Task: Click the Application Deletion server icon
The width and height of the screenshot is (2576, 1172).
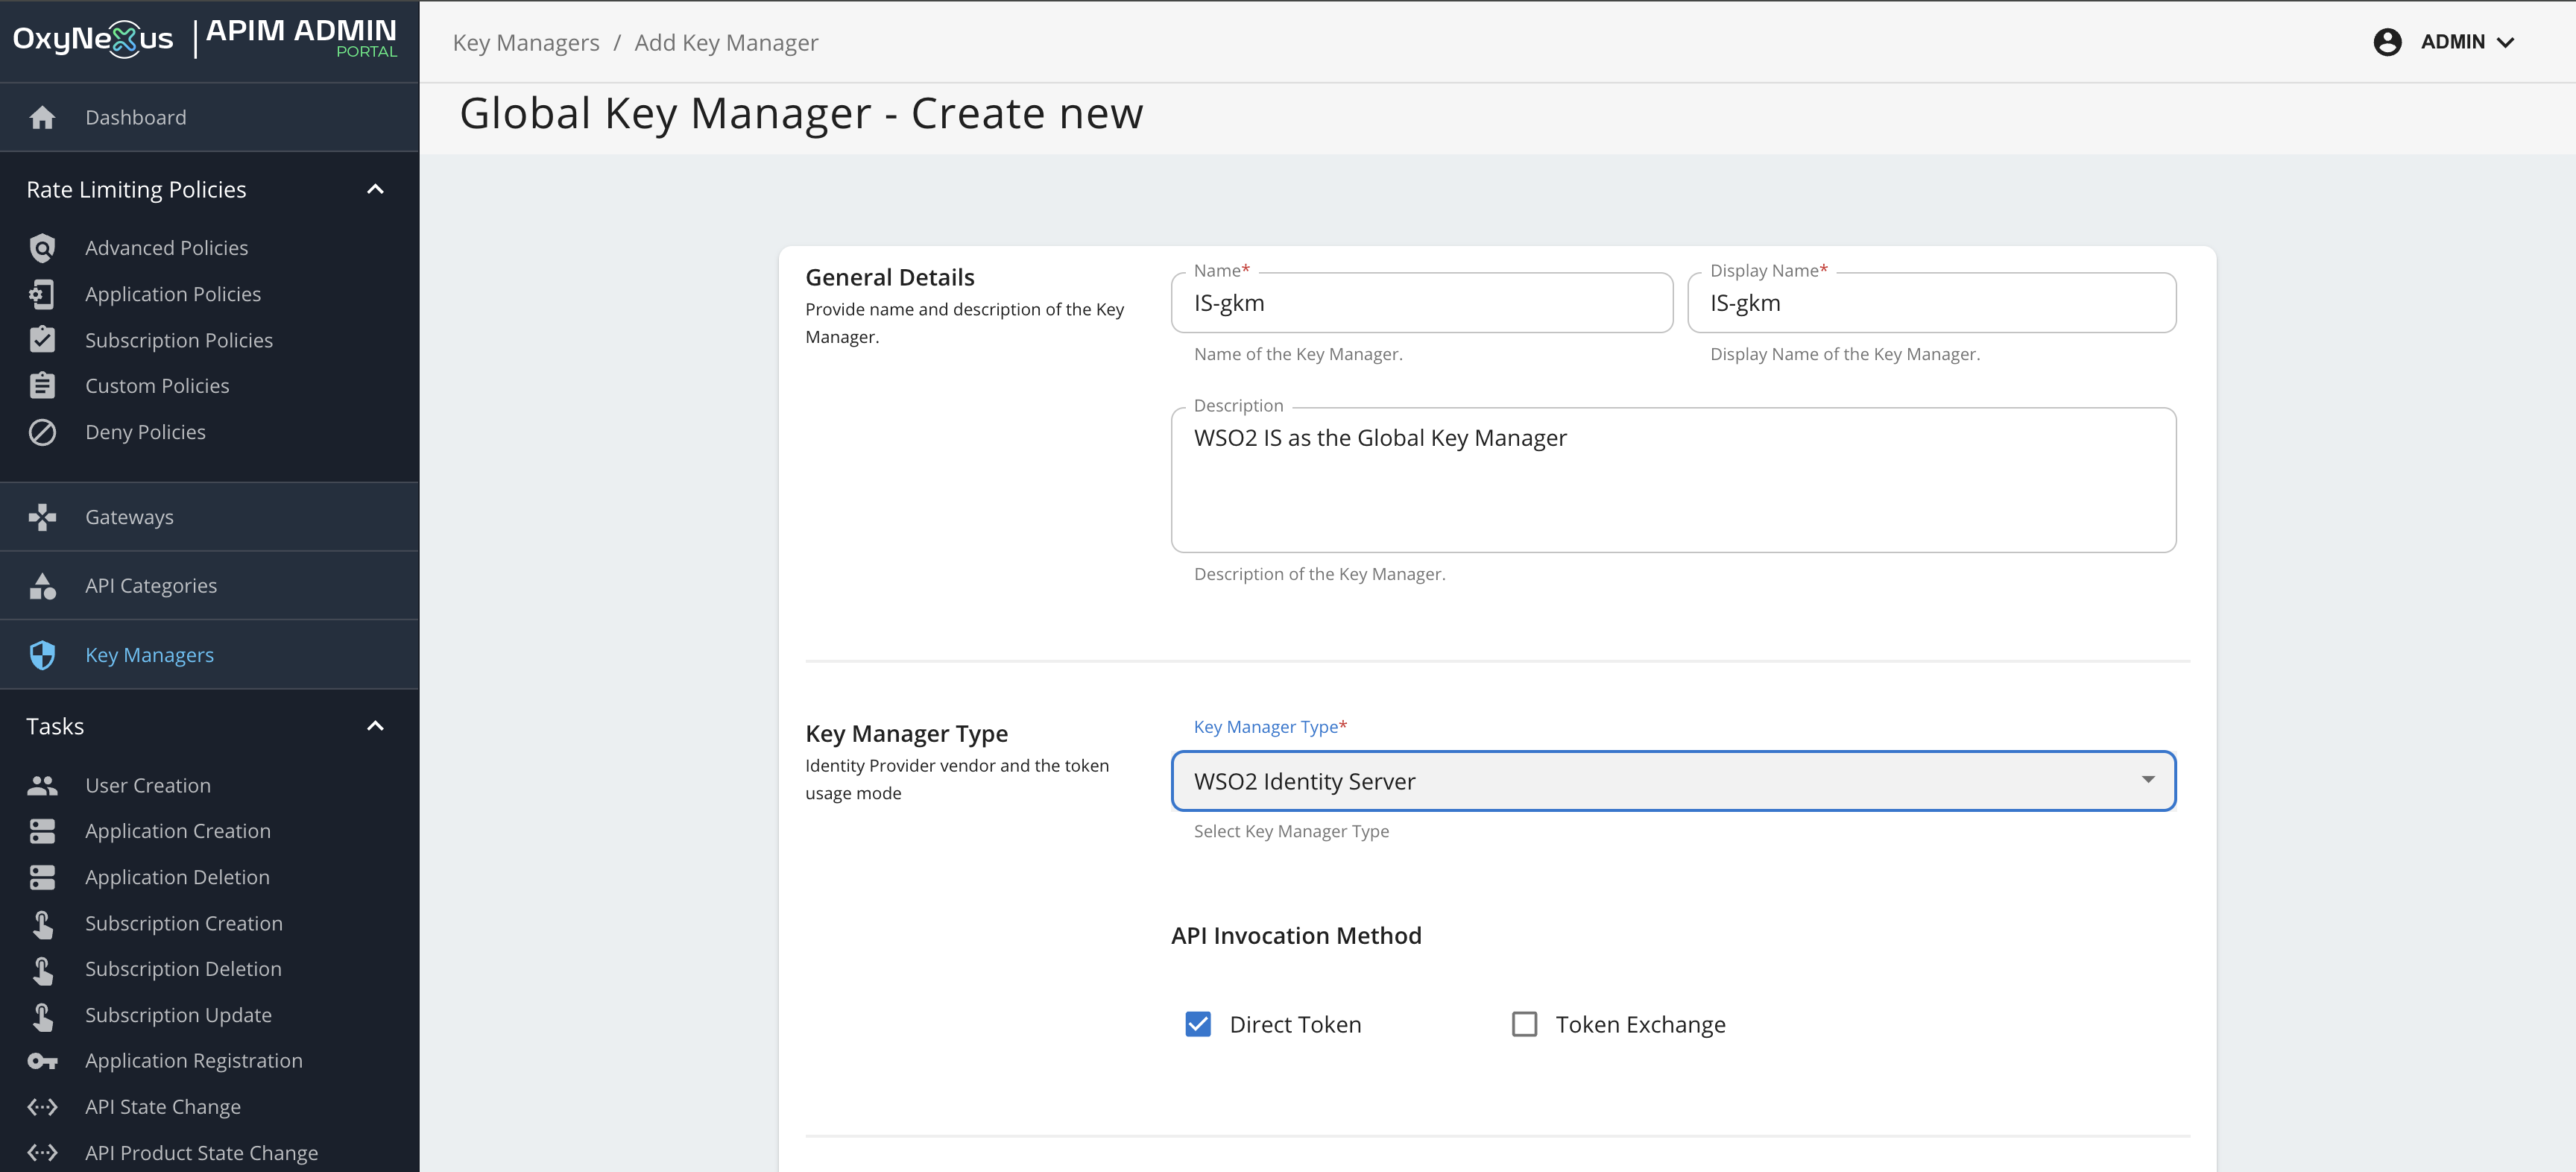Action: [42, 877]
